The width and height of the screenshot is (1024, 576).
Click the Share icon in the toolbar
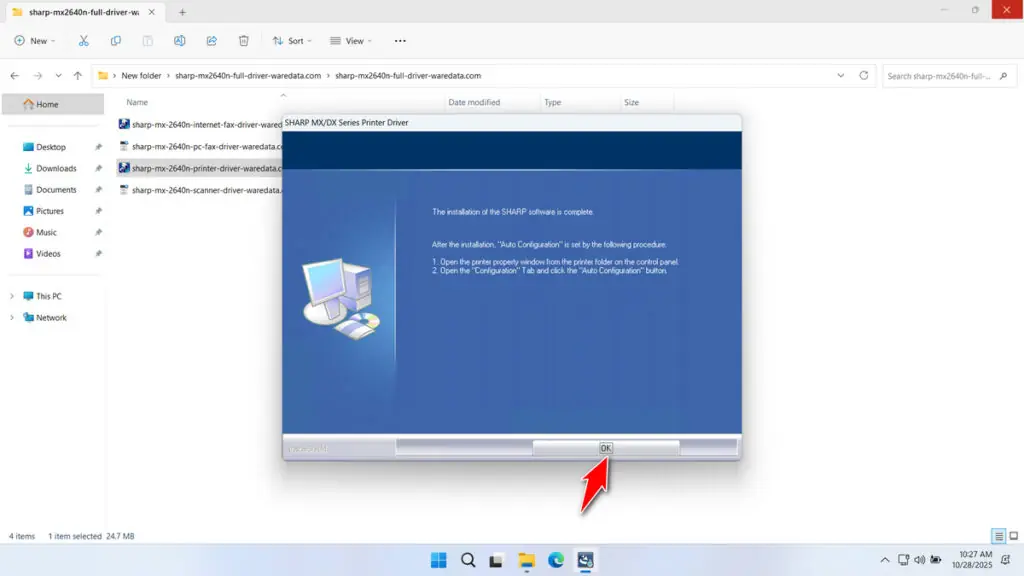pos(211,41)
